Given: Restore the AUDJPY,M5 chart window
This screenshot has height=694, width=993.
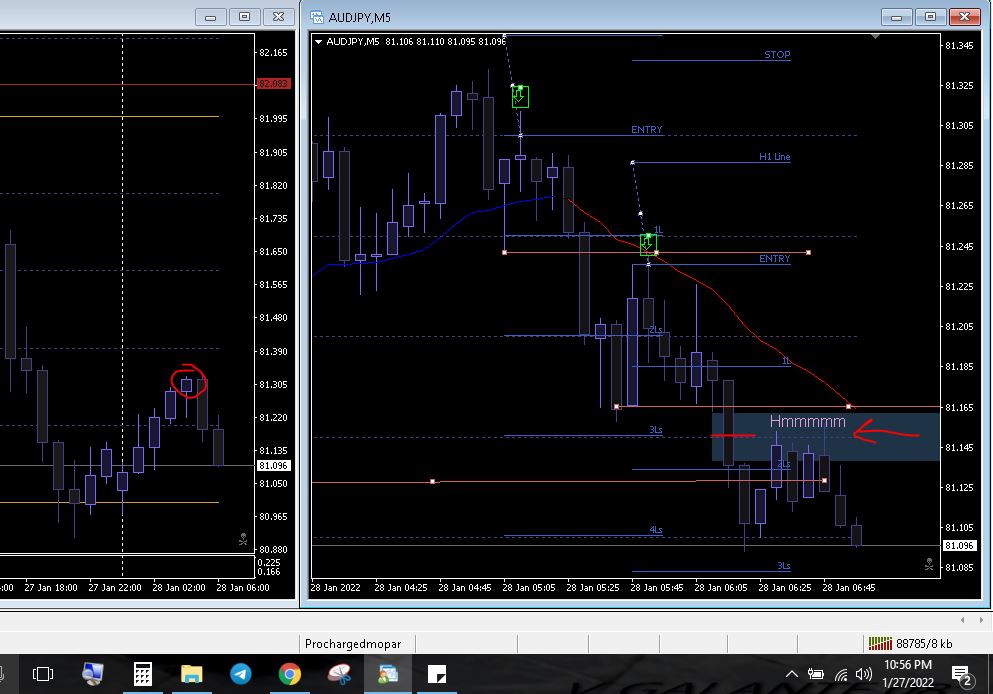Looking at the screenshot, I should point(930,17).
